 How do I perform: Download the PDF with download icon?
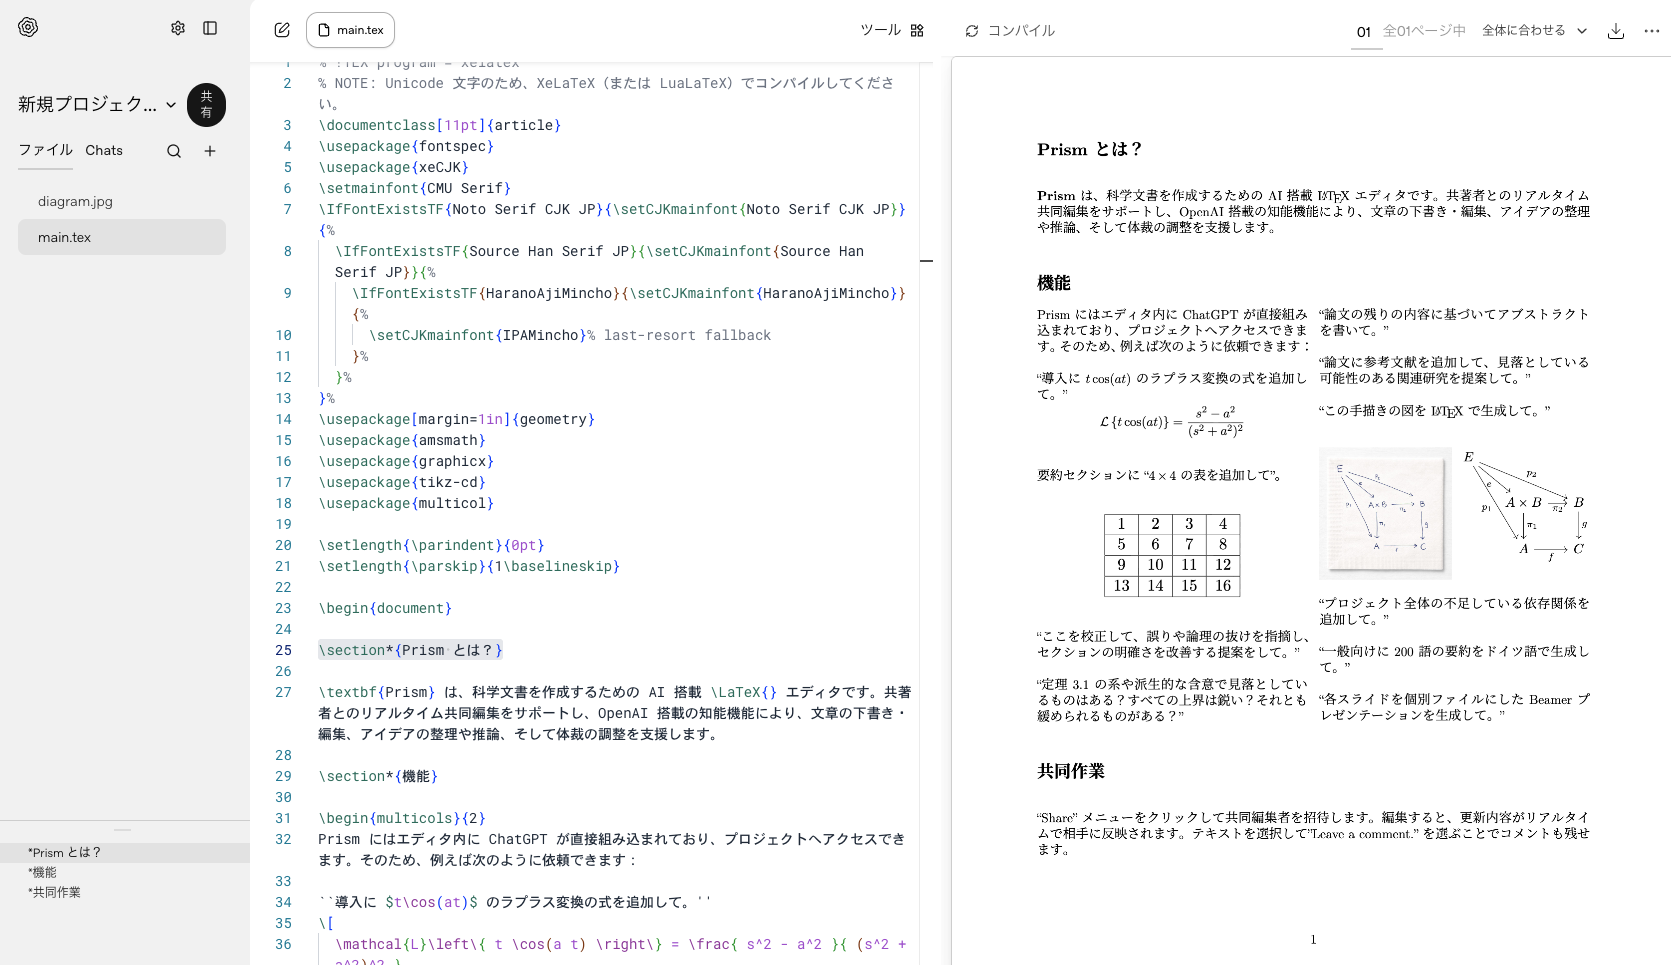(1615, 31)
